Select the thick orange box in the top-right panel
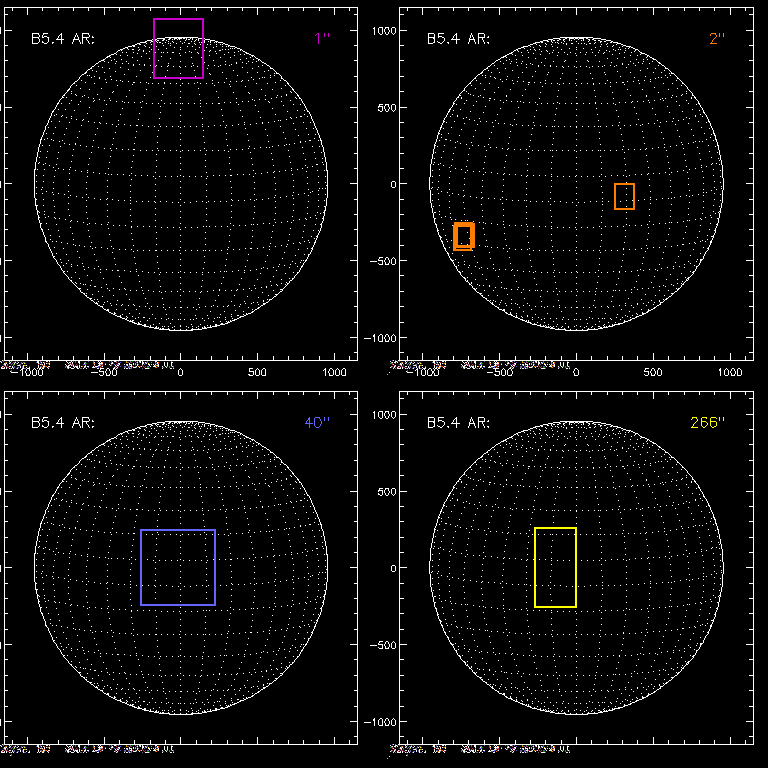The image size is (768, 768). [x=463, y=236]
